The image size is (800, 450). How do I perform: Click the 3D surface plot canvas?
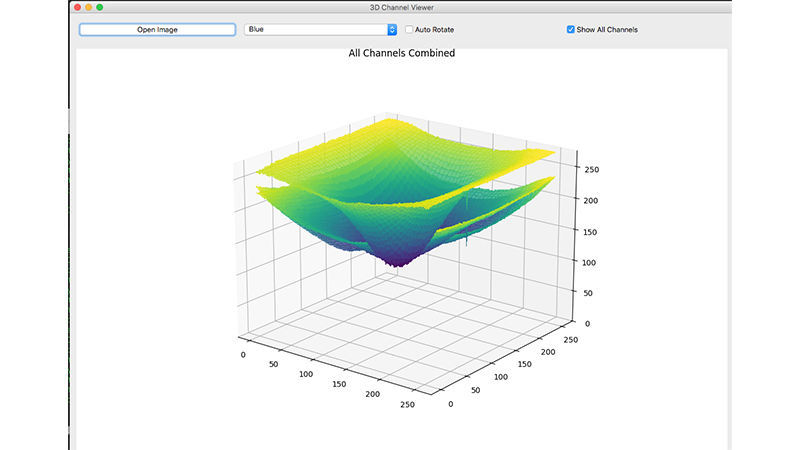coord(402,250)
